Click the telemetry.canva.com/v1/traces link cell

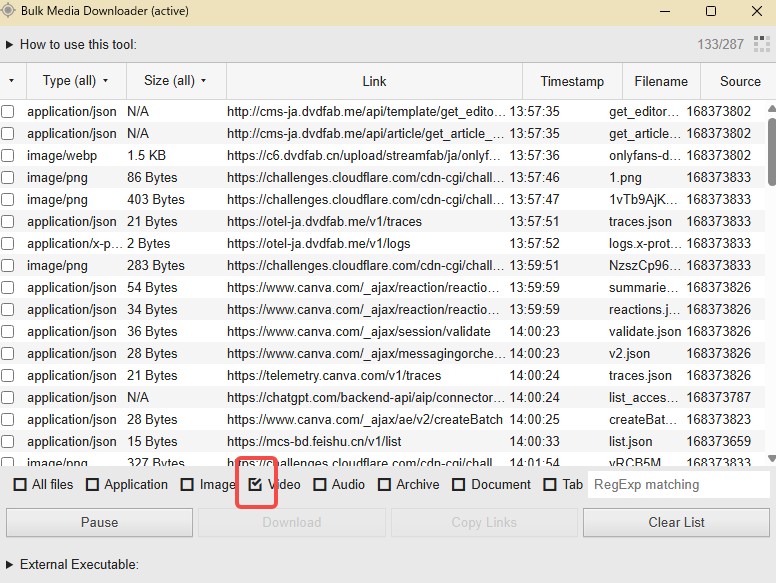coord(334,376)
